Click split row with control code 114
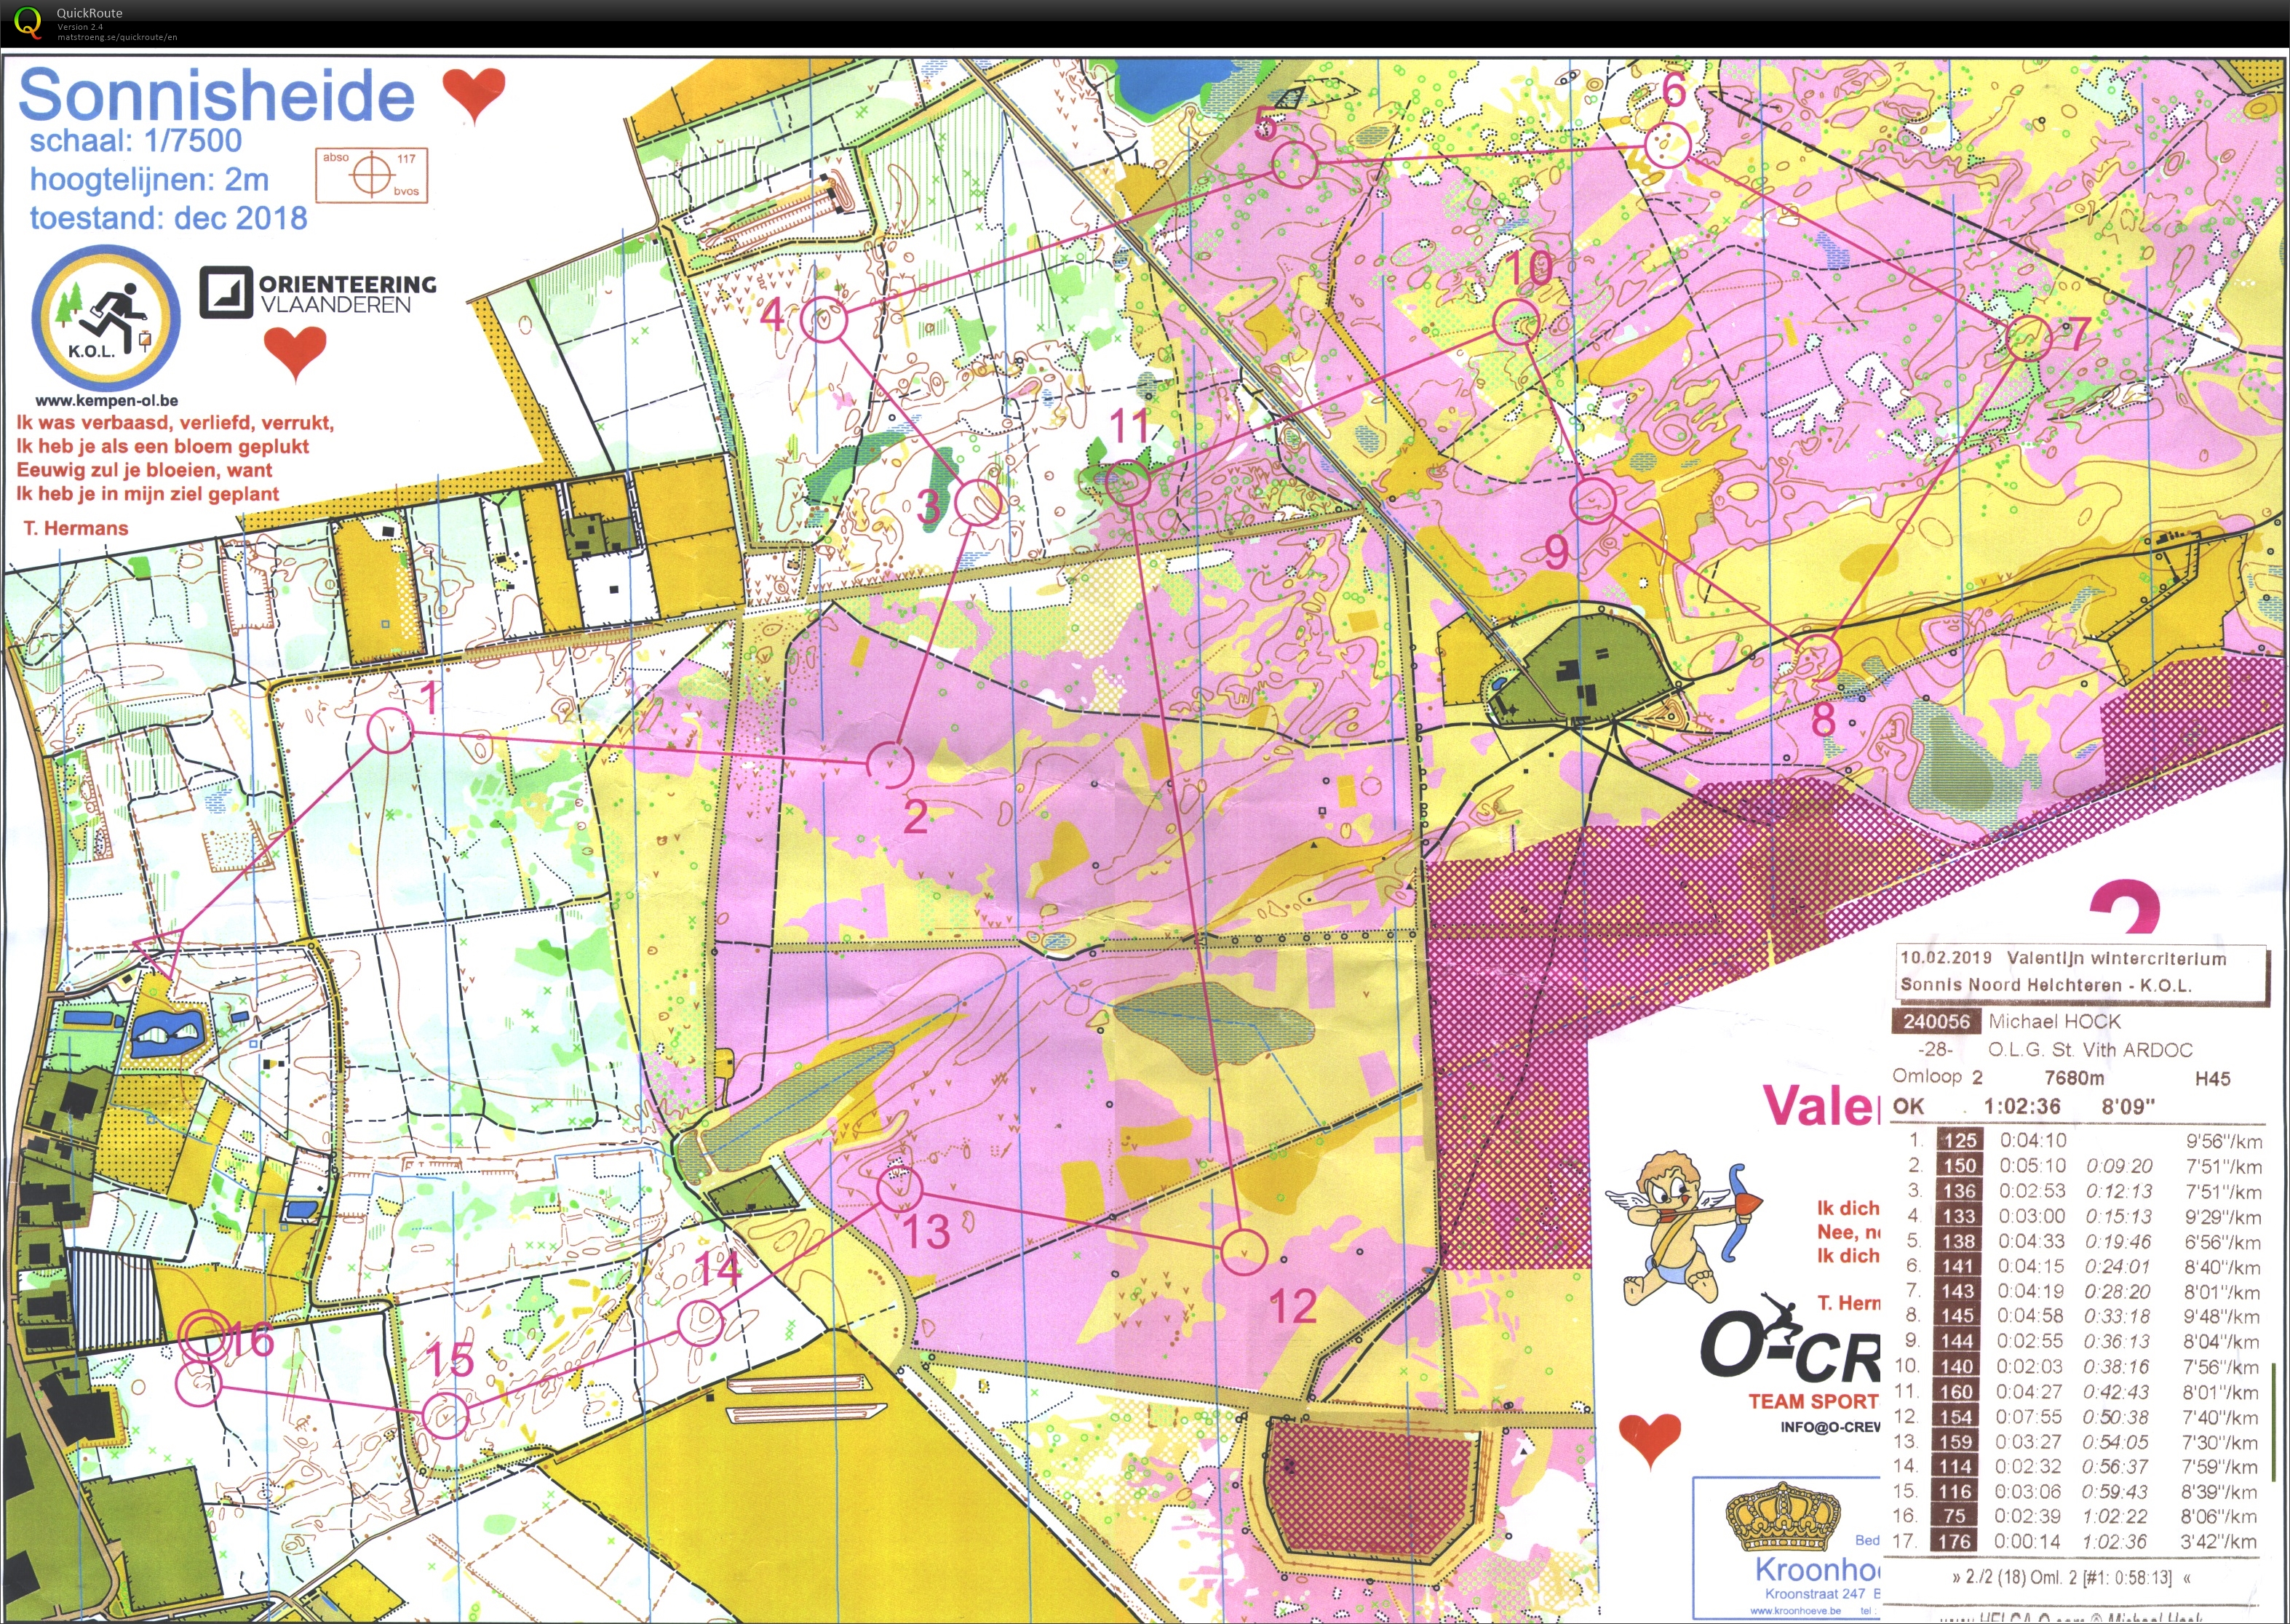2290x1624 pixels. (x=2077, y=1467)
